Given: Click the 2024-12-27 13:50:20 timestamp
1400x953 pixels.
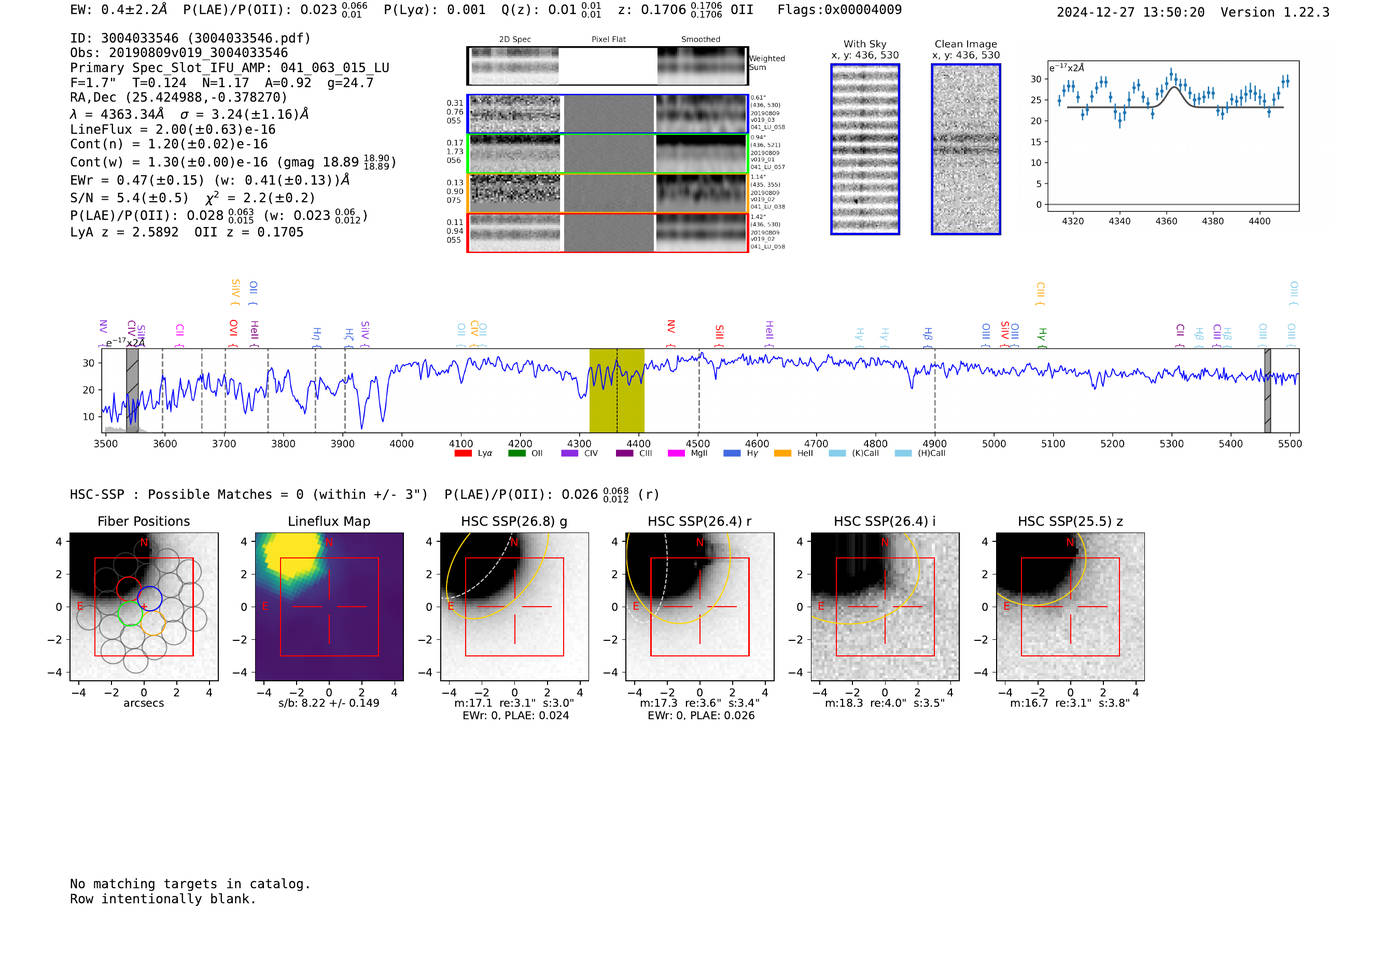Looking at the screenshot, I should pos(1130,12).
